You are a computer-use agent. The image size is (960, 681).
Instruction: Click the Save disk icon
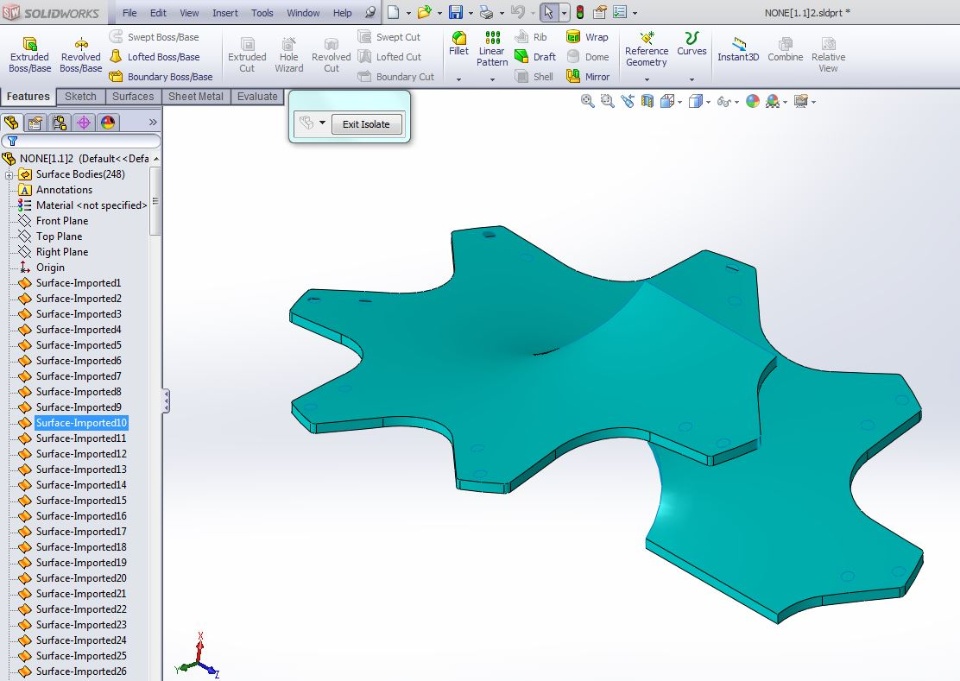pyautogui.click(x=456, y=12)
